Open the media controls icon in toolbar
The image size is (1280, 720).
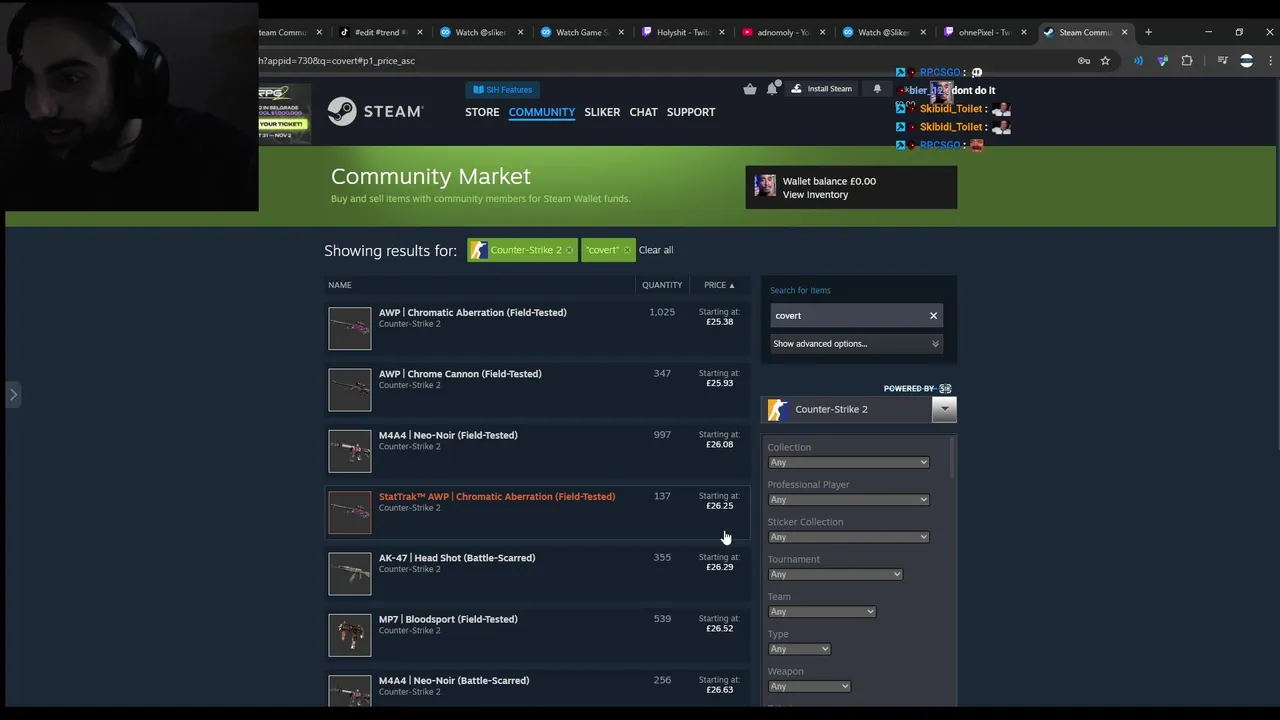click(1222, 61)
